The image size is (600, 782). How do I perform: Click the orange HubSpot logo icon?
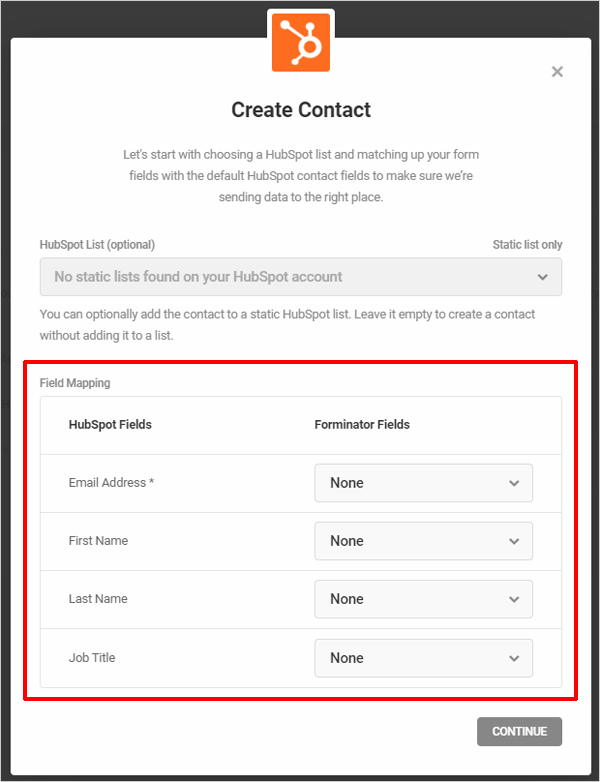coord(301,42)
